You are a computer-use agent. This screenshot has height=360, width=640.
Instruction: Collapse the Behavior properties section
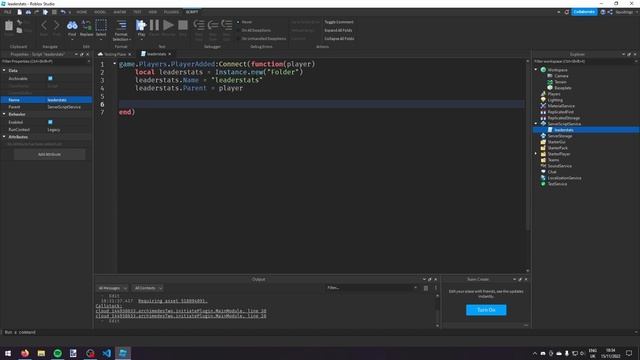4,114
